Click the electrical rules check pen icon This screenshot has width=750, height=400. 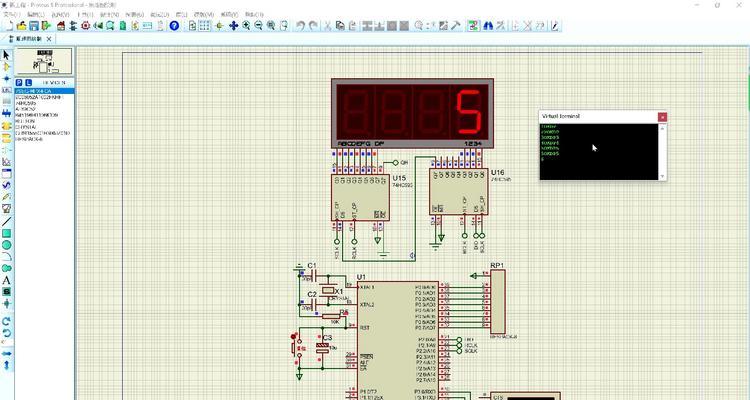pos(555,25)
